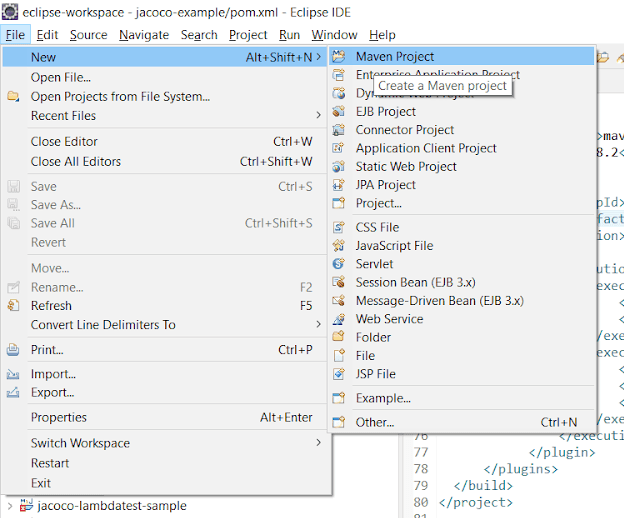Expand the Switch Workspace submenu arrow
Screen dimensions: 624x518
tap(318, 443)
